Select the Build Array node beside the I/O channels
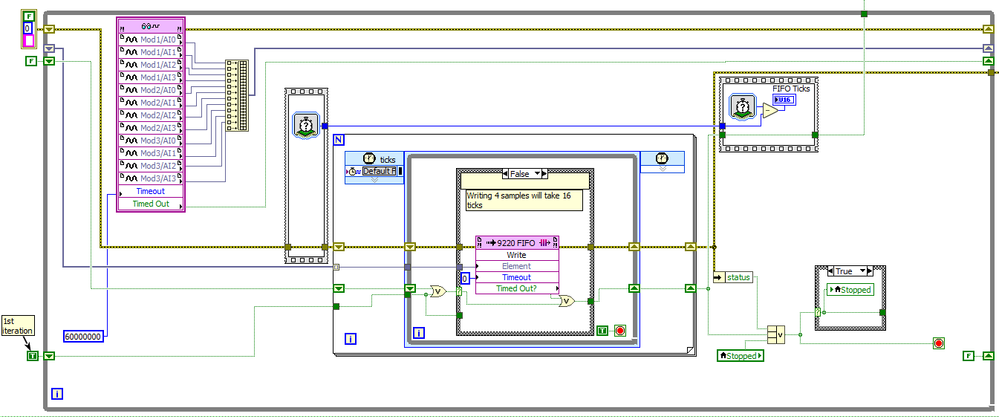 237,95
